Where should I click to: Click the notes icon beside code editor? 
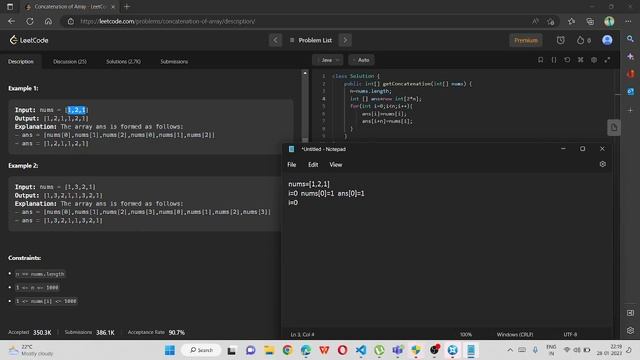614,127
